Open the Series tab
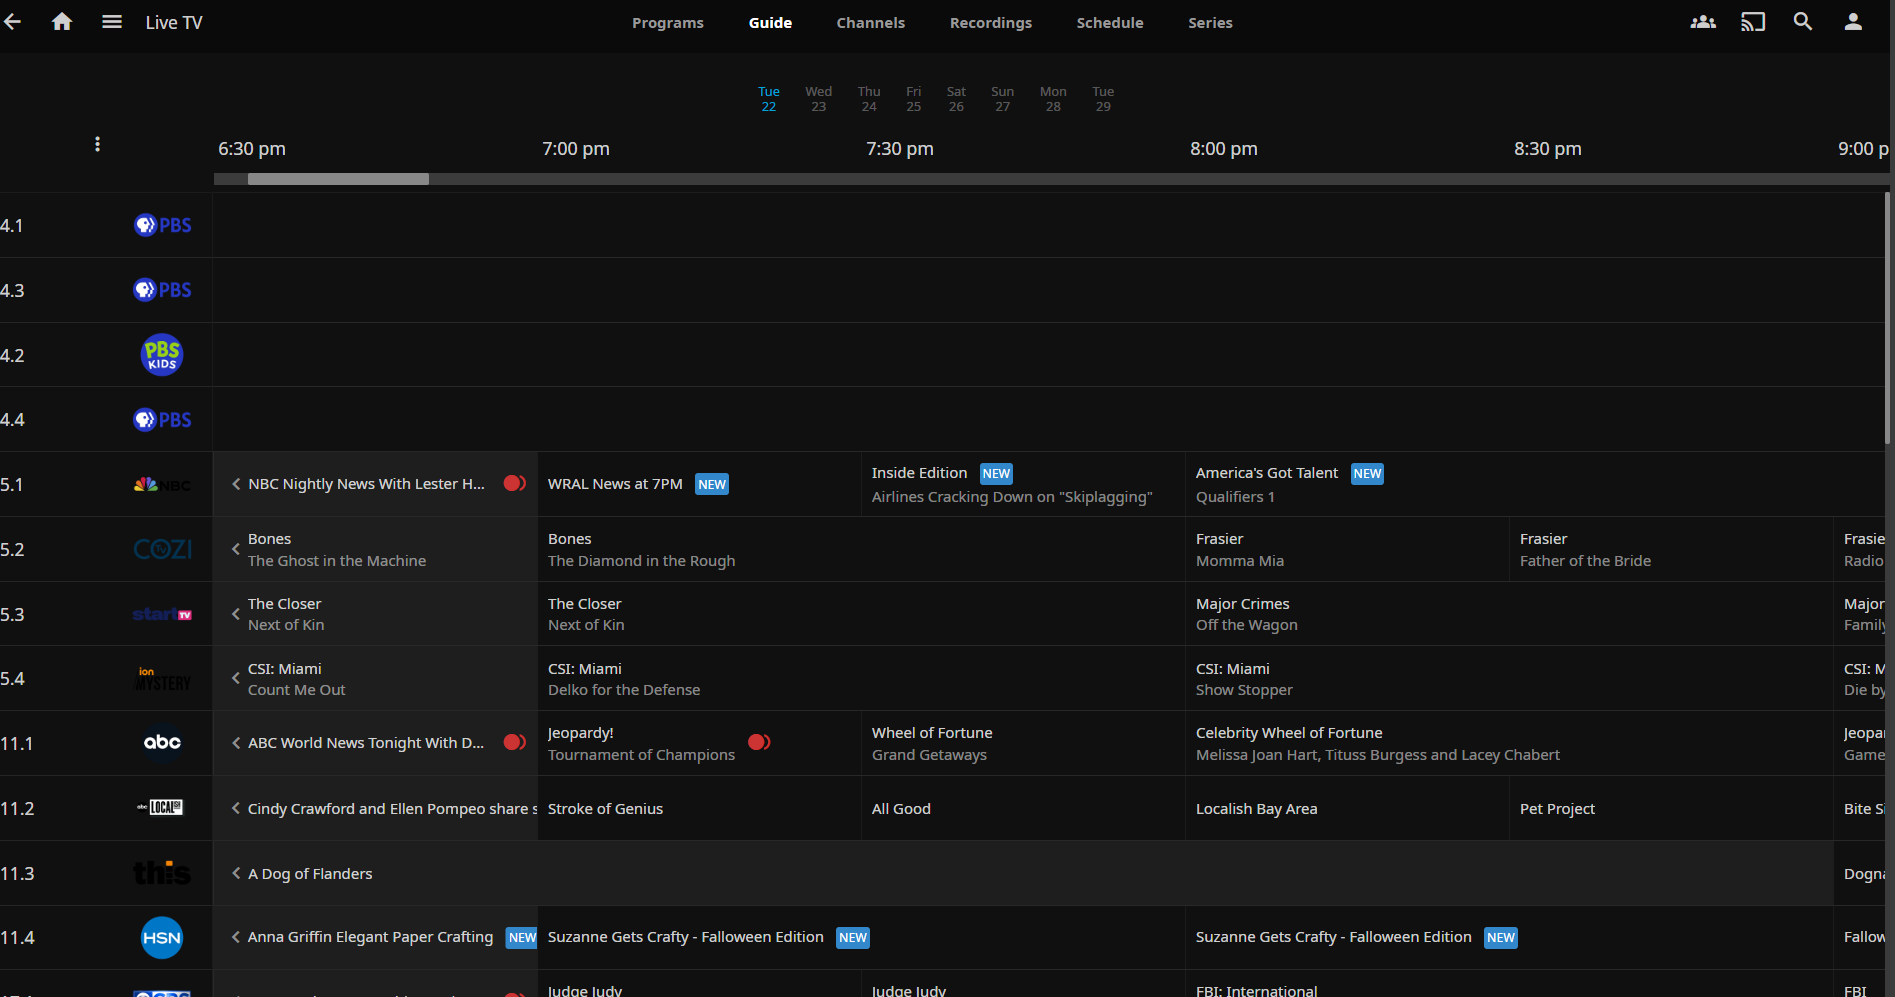1895x997 pixels. coord(1209,23)
